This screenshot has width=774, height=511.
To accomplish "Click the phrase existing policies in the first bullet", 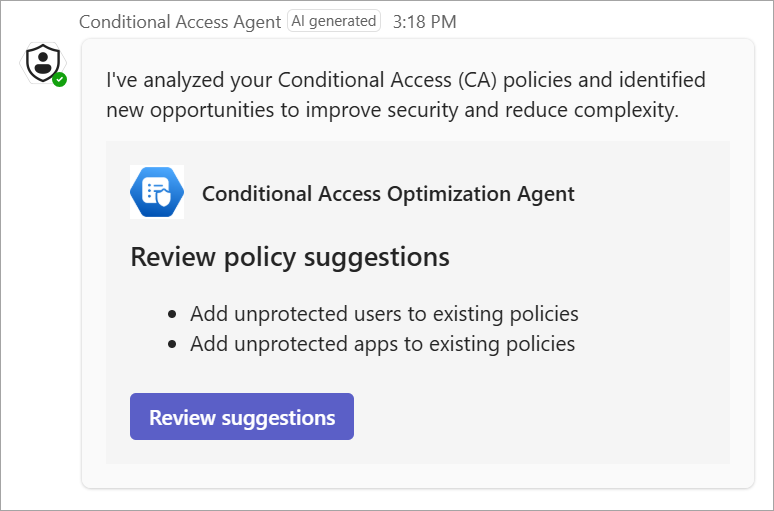I will pyautogui.click(x=504, y=314).
